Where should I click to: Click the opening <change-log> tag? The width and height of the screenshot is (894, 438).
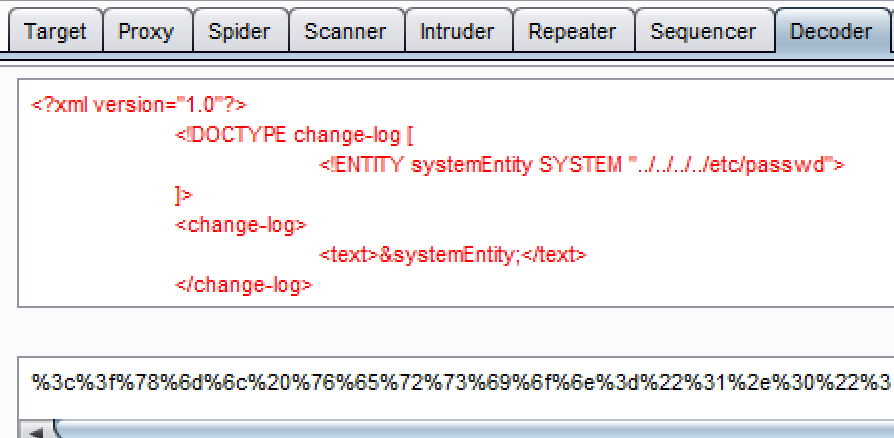click(x=241, y=224)
